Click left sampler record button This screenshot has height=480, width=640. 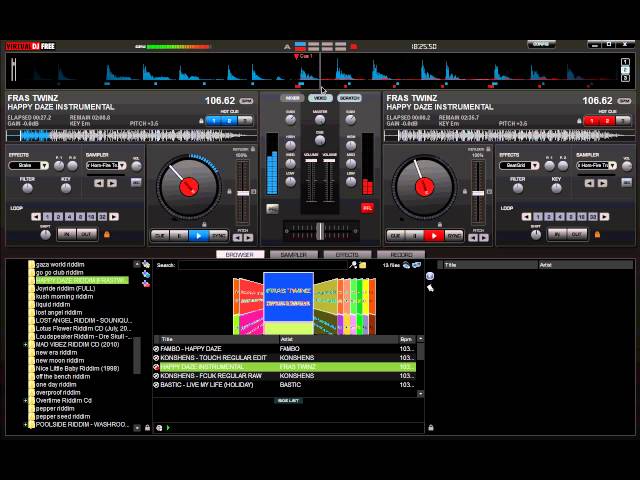[136, 182]
